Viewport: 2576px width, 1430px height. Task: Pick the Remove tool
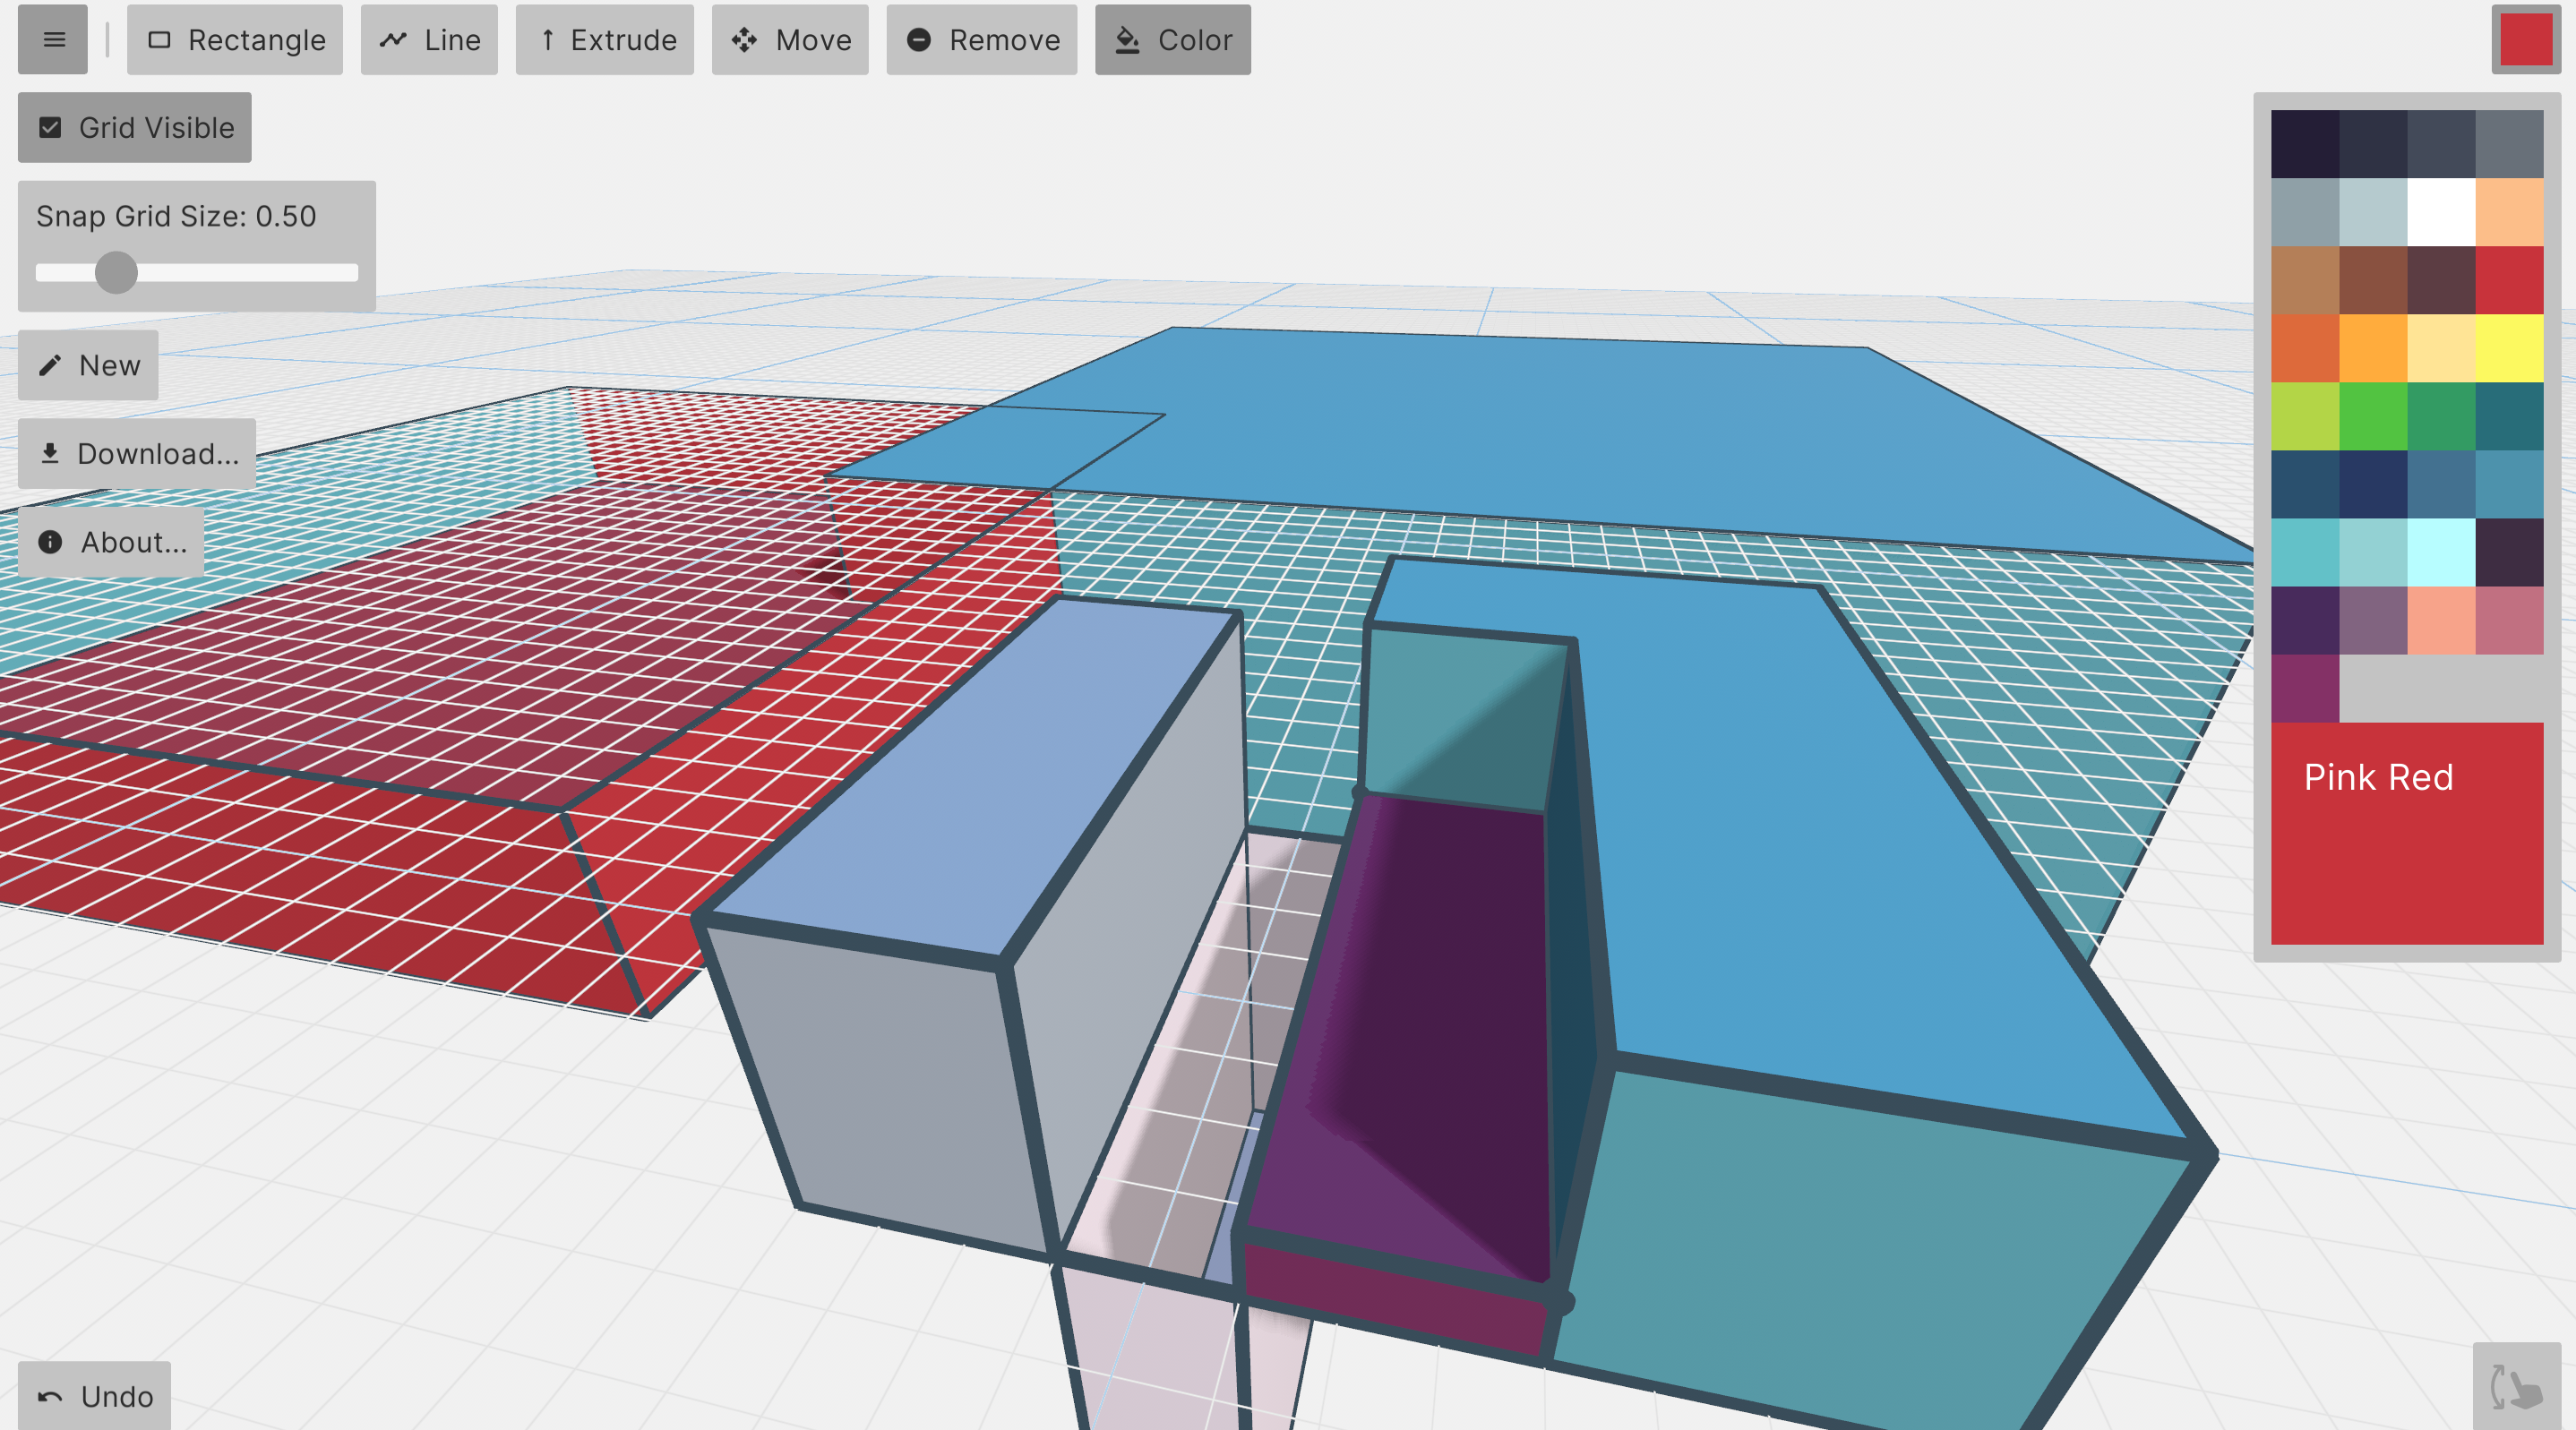click(982, 39)
